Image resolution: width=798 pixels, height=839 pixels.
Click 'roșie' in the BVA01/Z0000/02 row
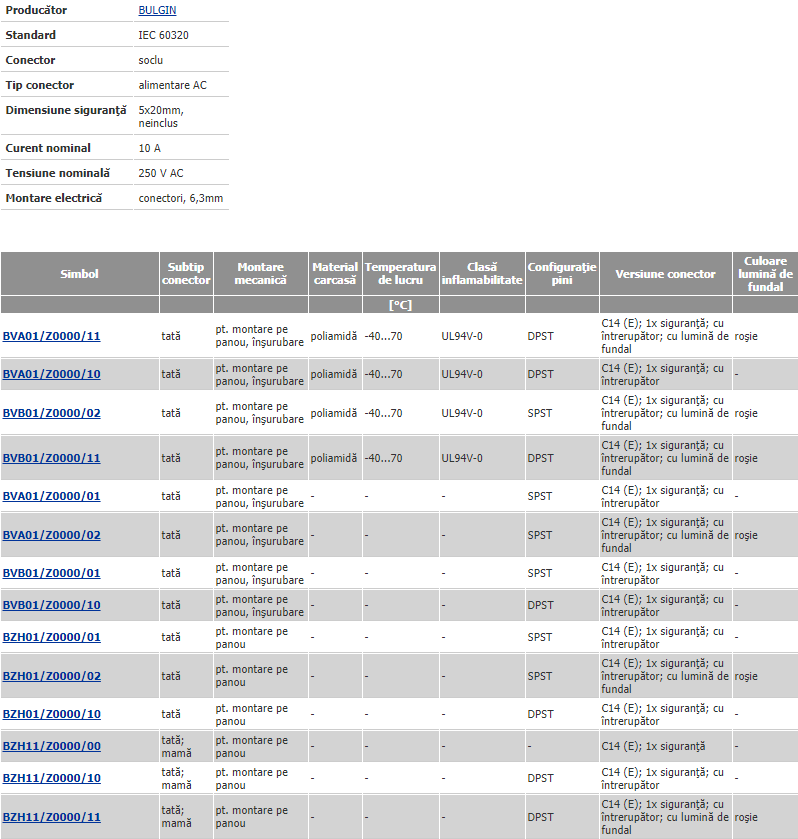(746, 535)
